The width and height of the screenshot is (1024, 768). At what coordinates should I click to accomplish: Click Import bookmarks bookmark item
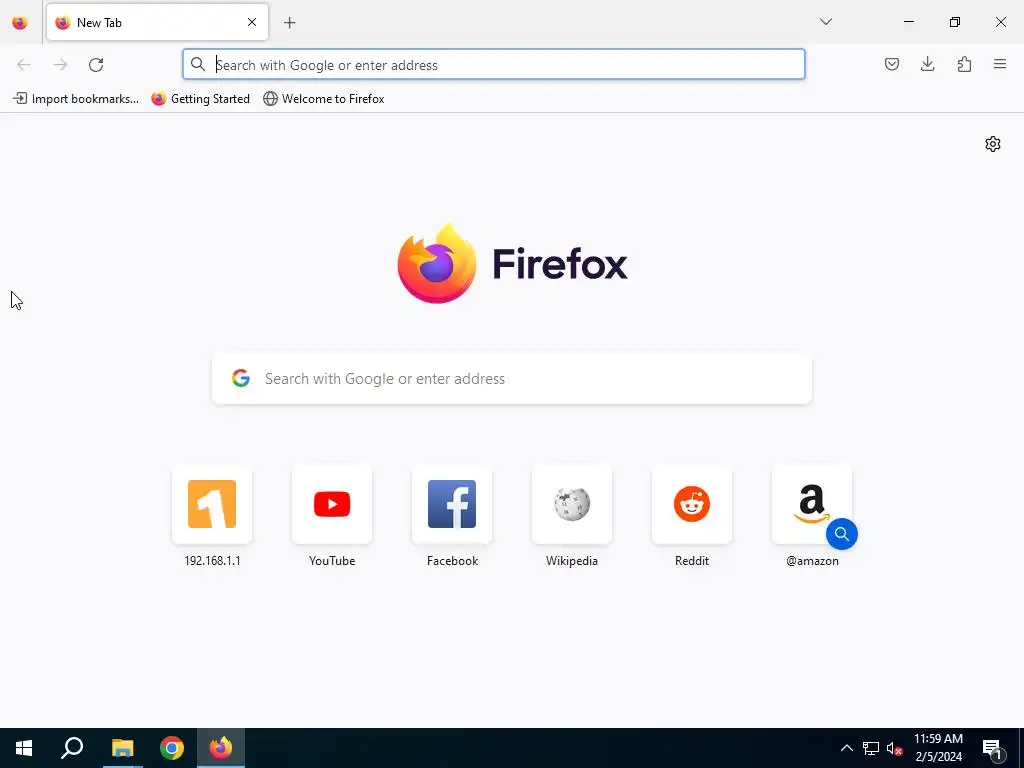[x=76, y=99]
